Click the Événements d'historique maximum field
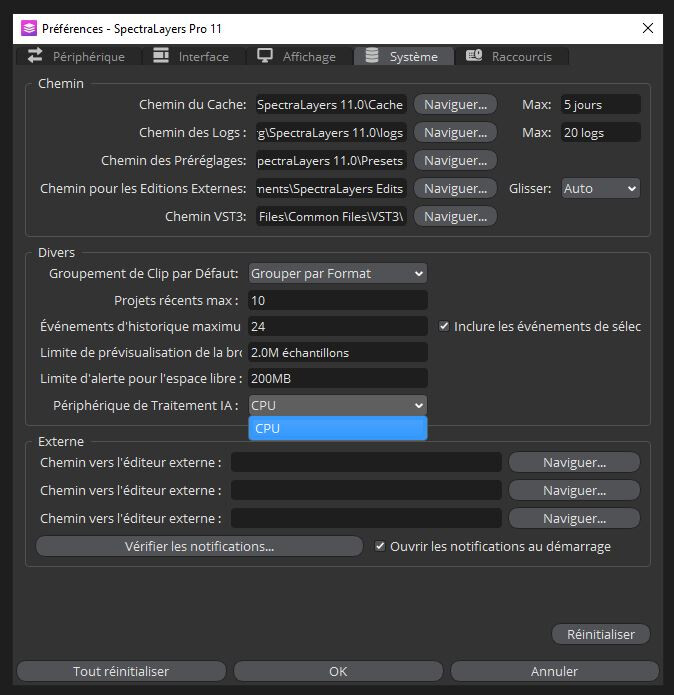This screenshot has height=695, width=674. click(338, 326)
